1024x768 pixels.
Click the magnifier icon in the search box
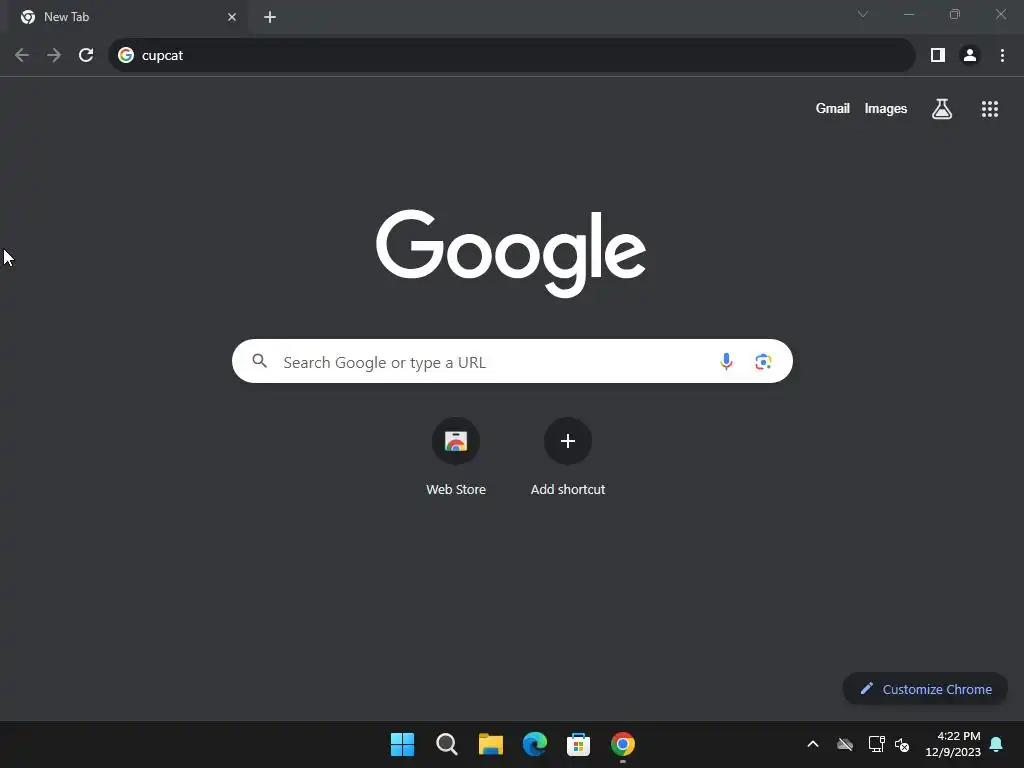click(x=259, y=360)
